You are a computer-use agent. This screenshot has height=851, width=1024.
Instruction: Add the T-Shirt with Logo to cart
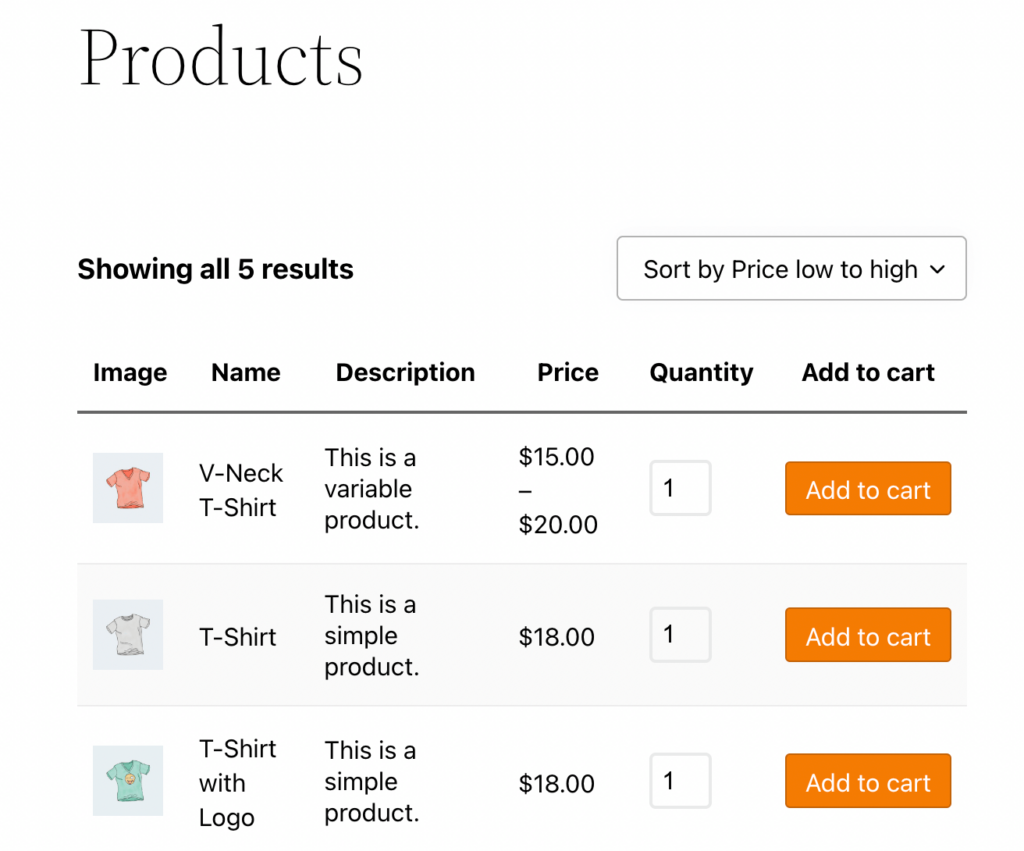pos(867,781)
